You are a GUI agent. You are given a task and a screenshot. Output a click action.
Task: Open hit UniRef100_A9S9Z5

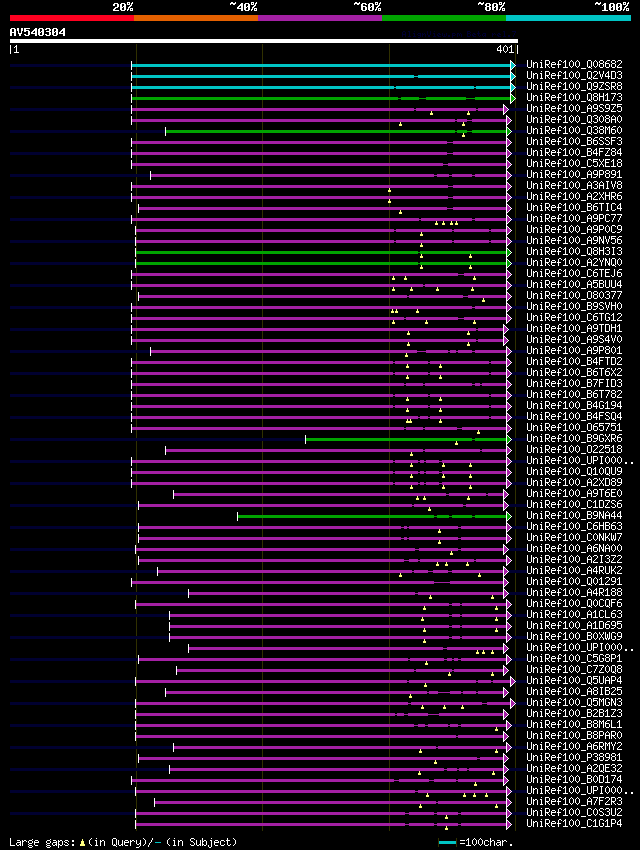tap(574, 108)
